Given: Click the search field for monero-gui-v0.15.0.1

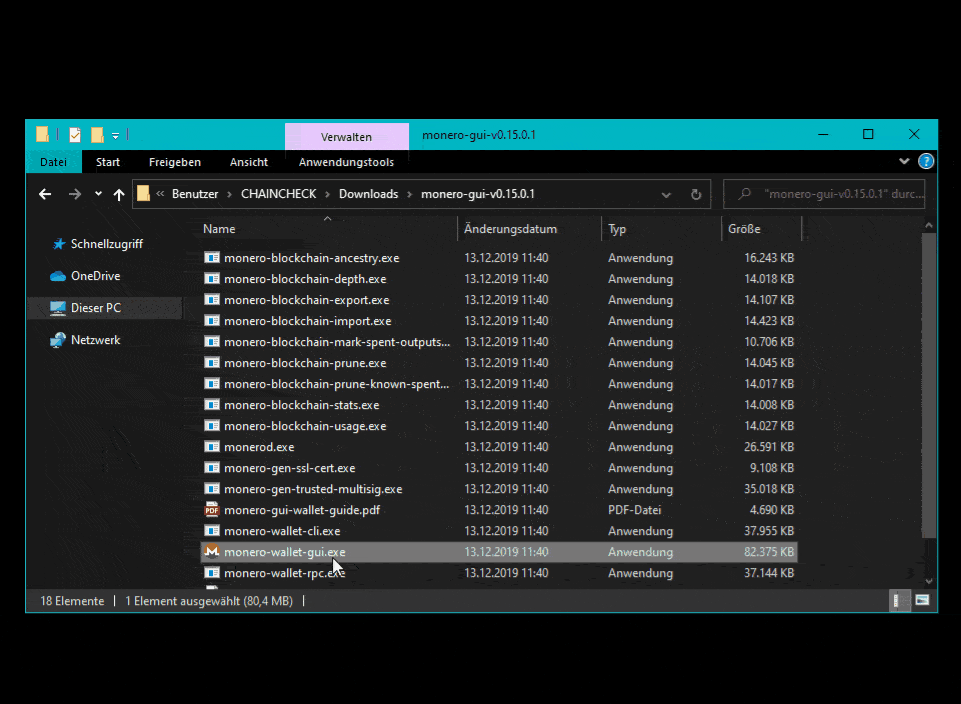Looking at the screenshot, I should pyautogui.click(x=824, y=194).
